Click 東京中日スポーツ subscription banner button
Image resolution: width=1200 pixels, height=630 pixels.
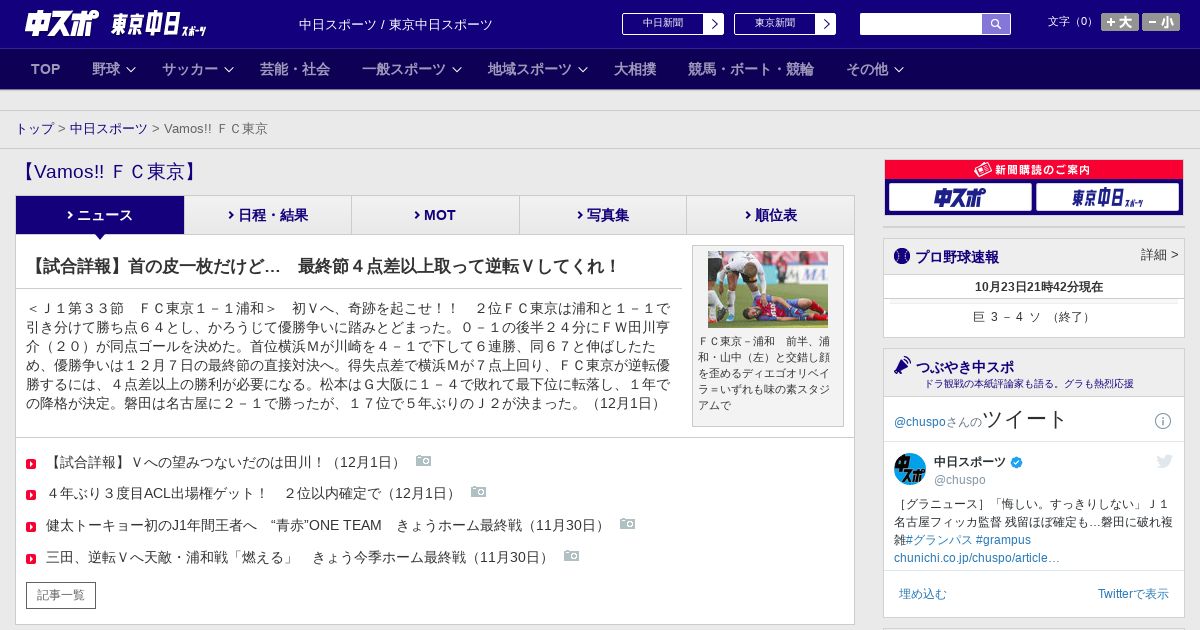pos(1108,197)
